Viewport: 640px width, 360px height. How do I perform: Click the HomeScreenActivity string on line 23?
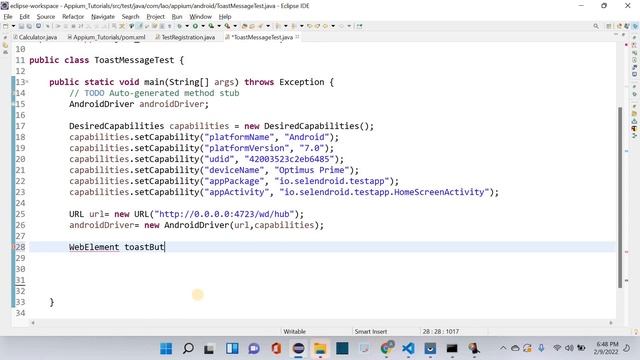pos(384,192)
